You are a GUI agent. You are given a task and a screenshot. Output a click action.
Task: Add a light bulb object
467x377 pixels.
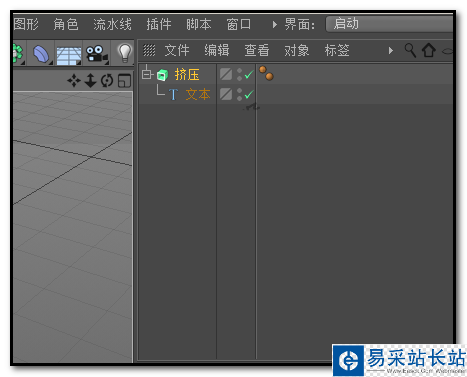(x=125, y=53)
